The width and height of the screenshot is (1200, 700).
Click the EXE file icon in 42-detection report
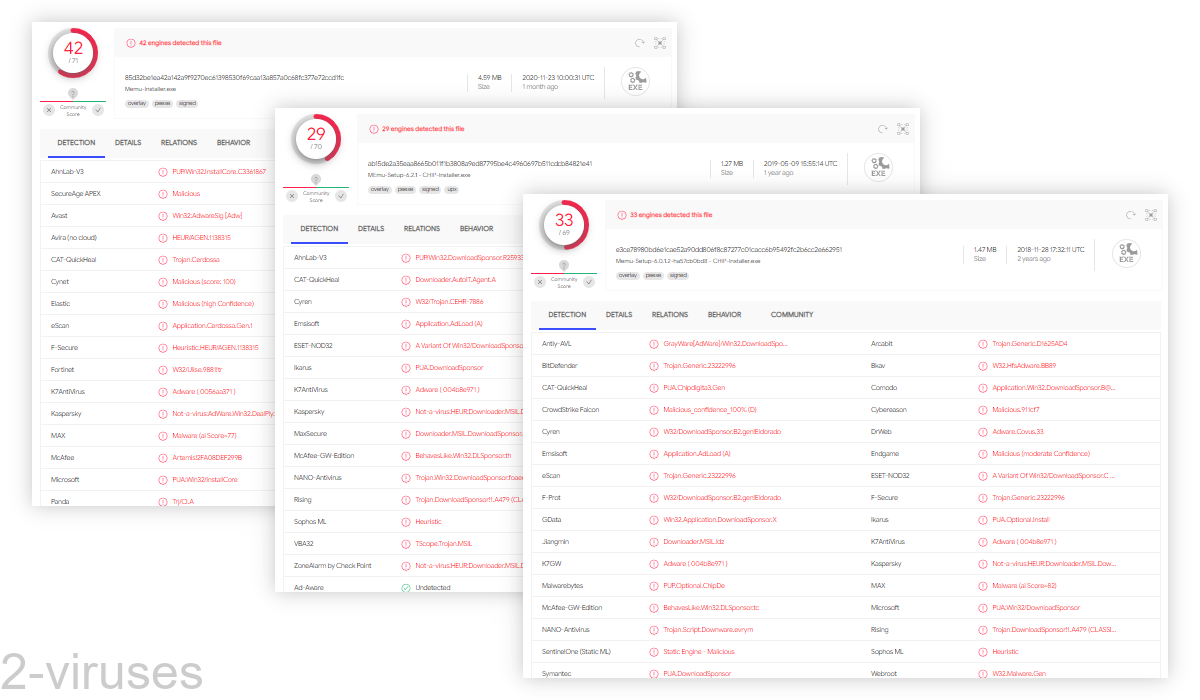(635, 81)
